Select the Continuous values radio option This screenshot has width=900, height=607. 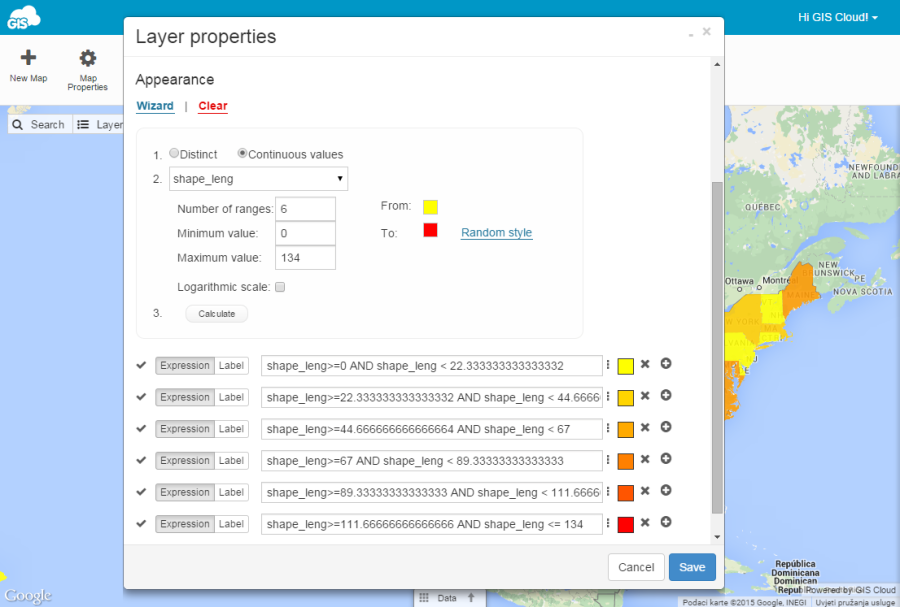click(x=242, y=153)
